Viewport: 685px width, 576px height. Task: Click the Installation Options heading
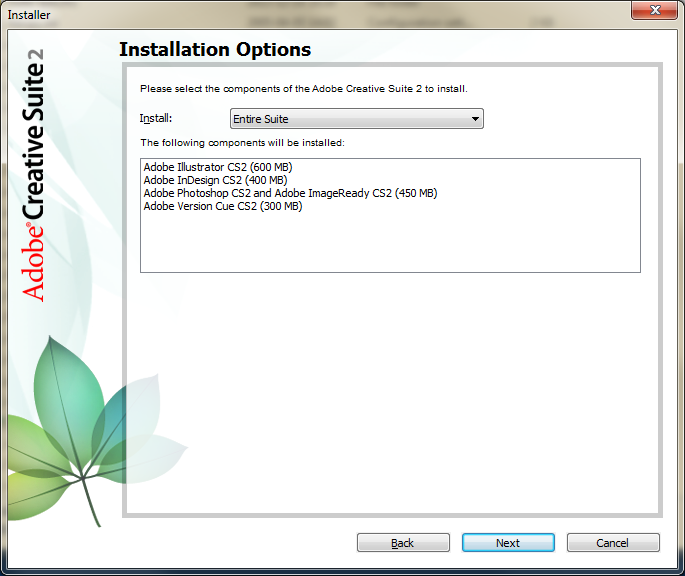coord(215,49)
